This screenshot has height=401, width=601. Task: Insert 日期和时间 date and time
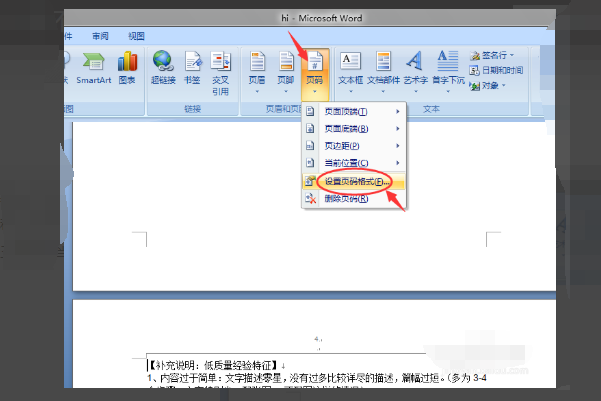point(496,70)
